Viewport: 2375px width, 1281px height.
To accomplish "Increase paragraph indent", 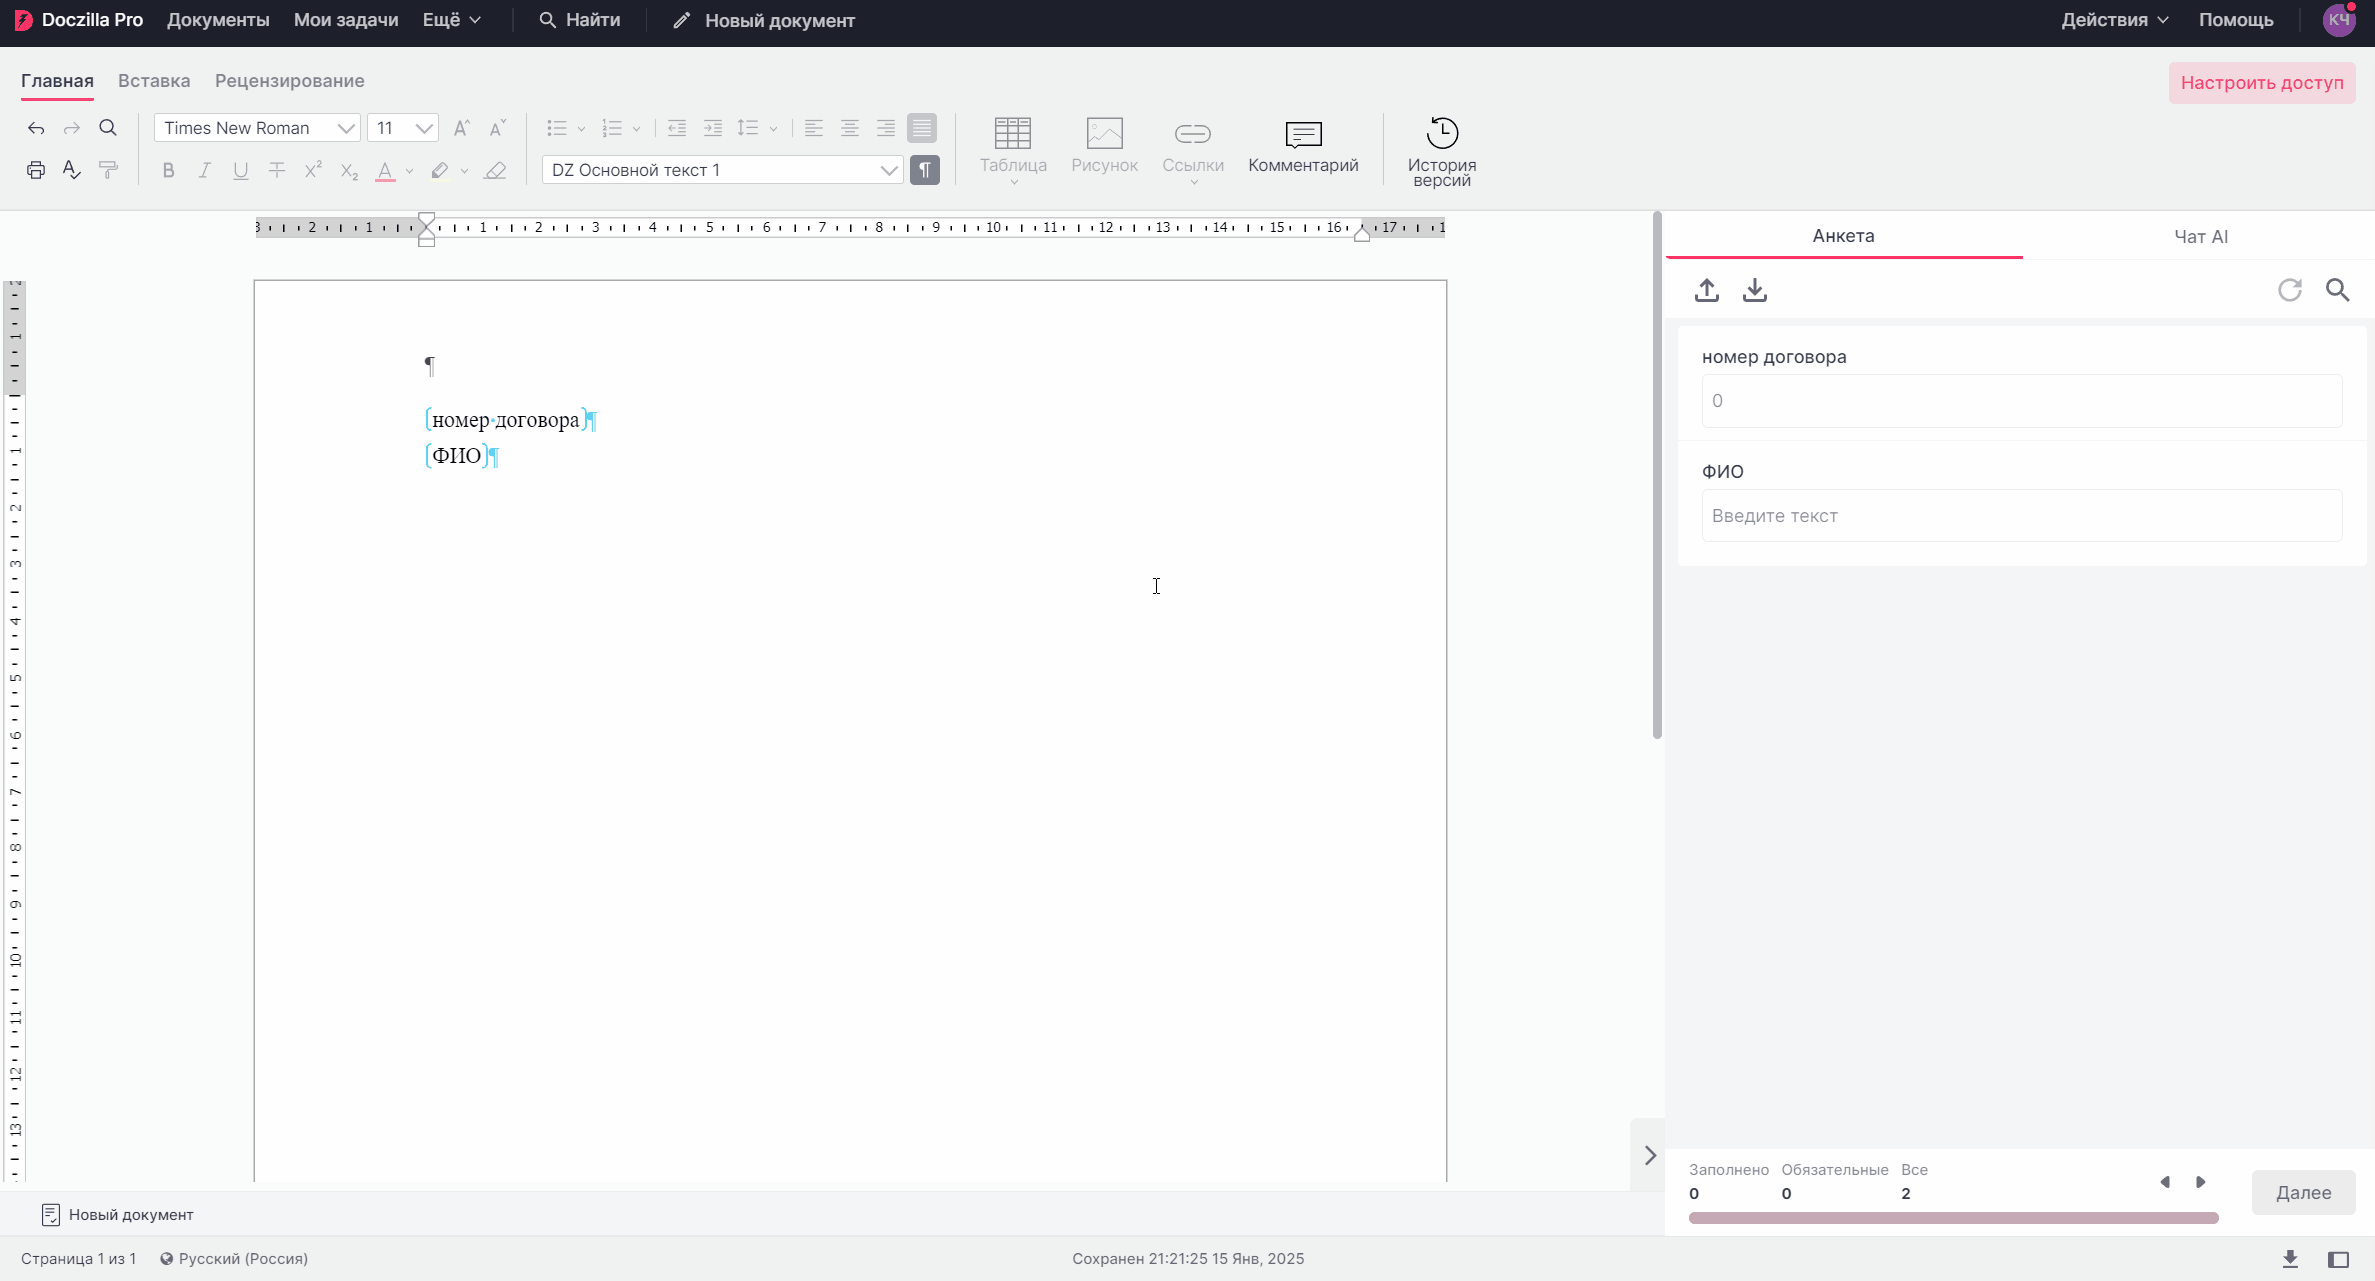I will point(713,128).
